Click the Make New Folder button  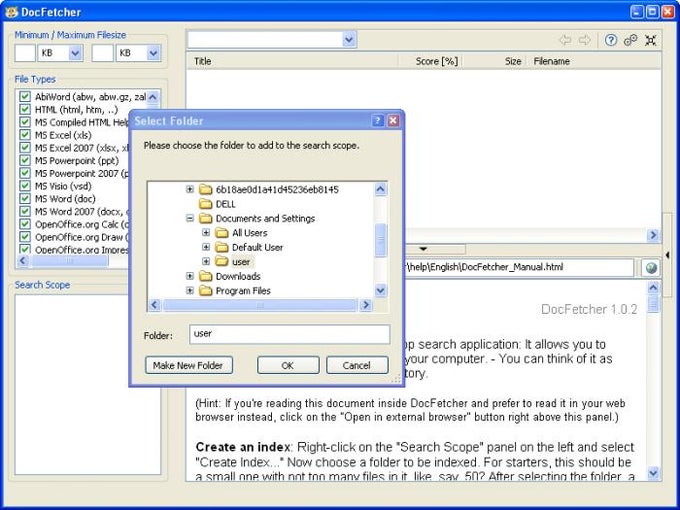tap(189, 365)
